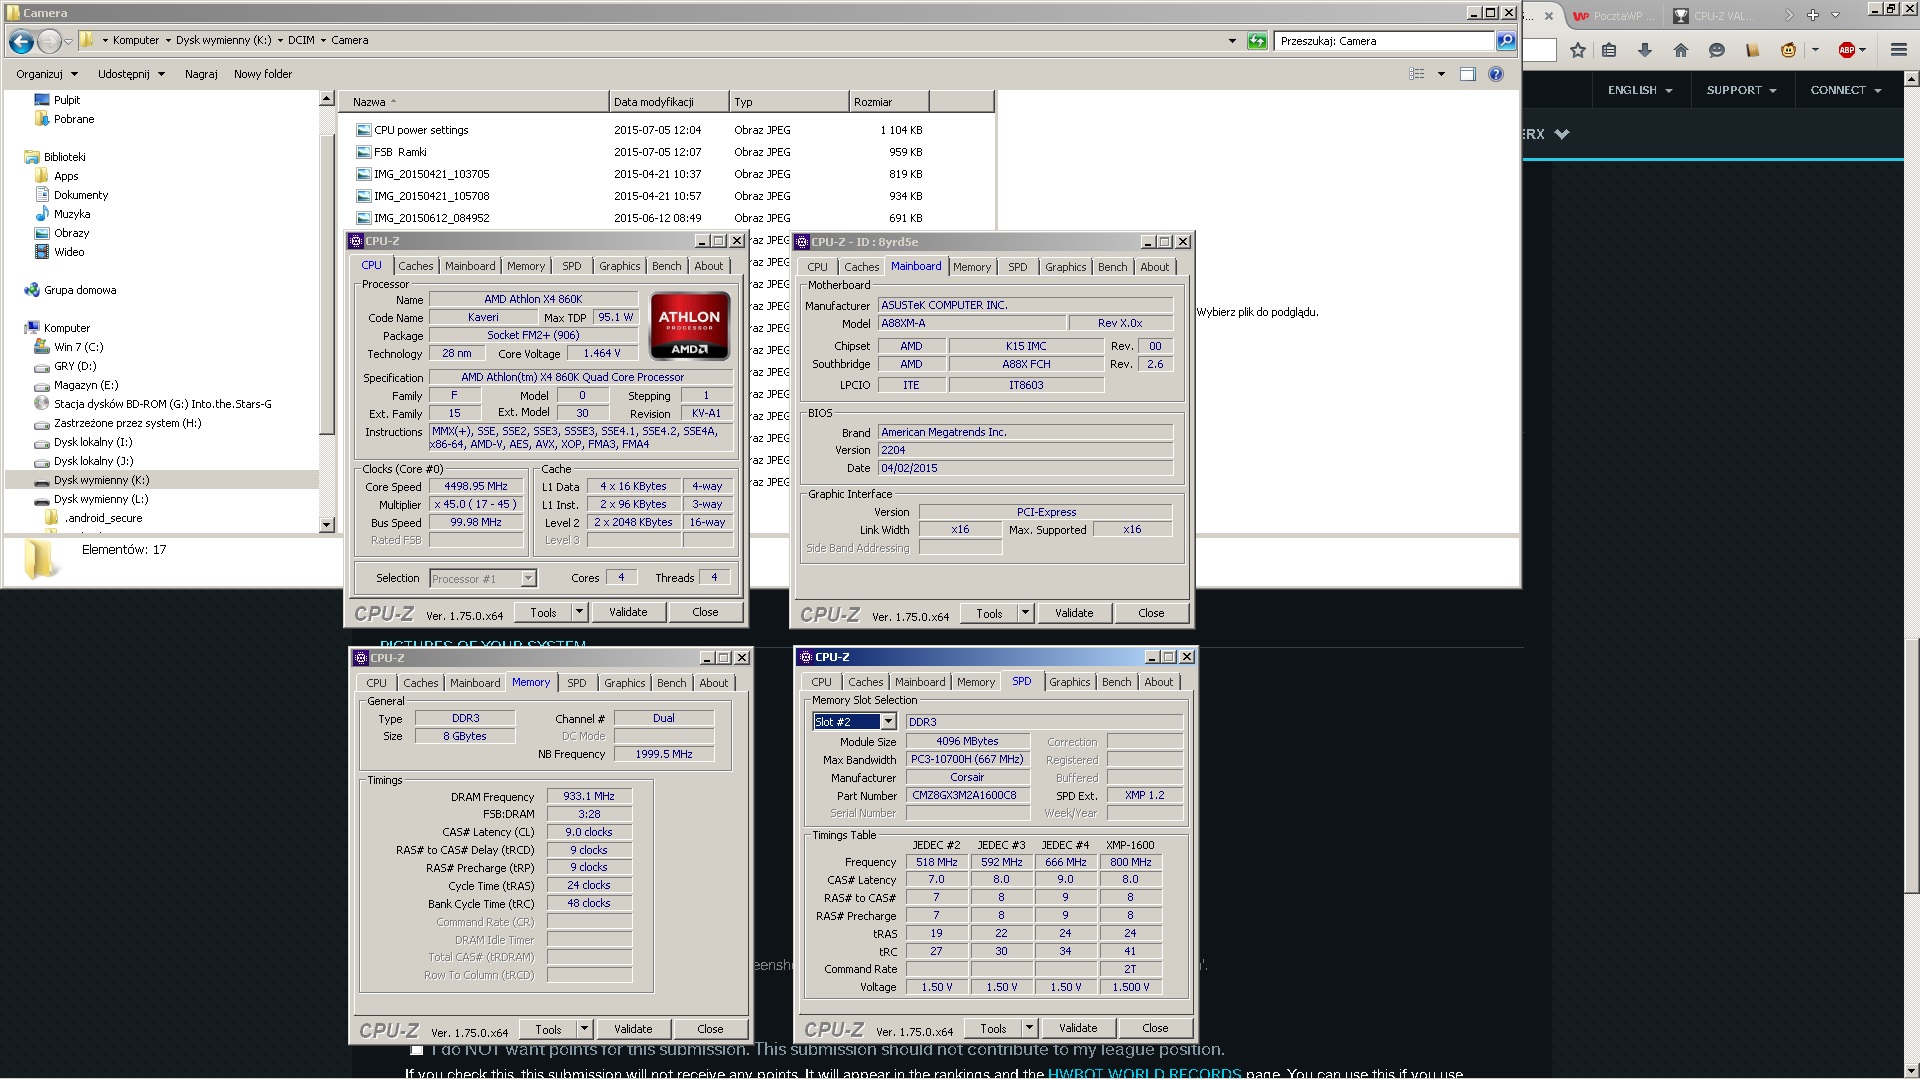The image size is (1920, 1080).
Task: List all browser tabs dropdown arrow
Action: click(1836, 15)
